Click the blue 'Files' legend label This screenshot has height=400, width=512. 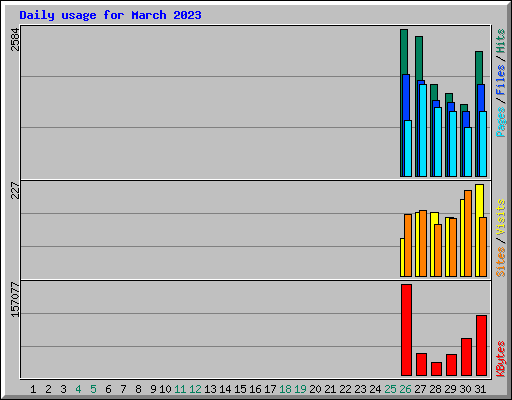(x=500, y=80)
